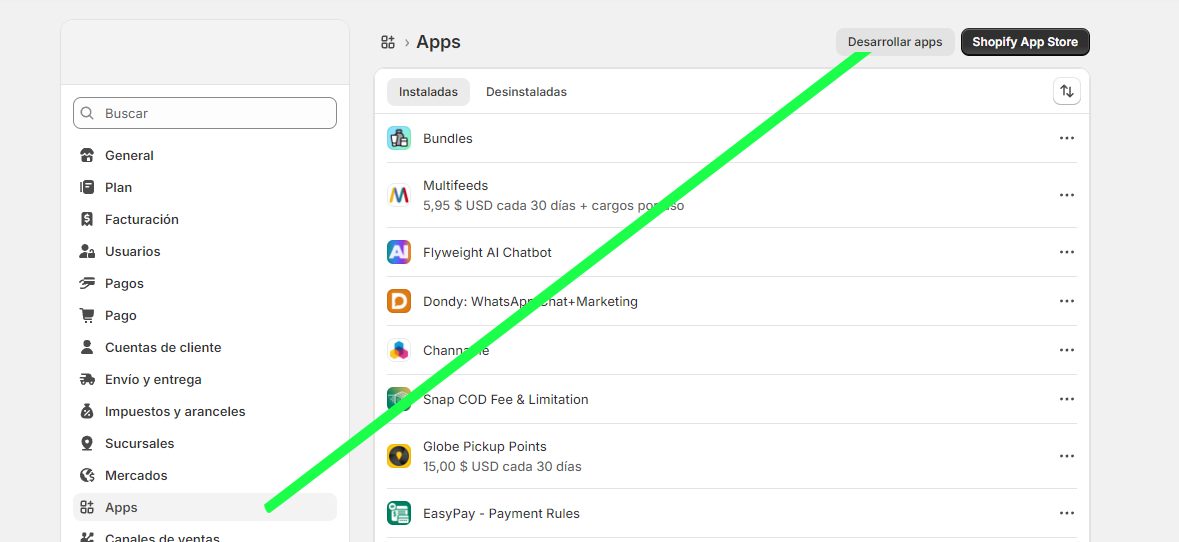The height and width of the screenshot is (542, 1179).
Task: Click the Multifeeds app name
Action: click(456, 186)
